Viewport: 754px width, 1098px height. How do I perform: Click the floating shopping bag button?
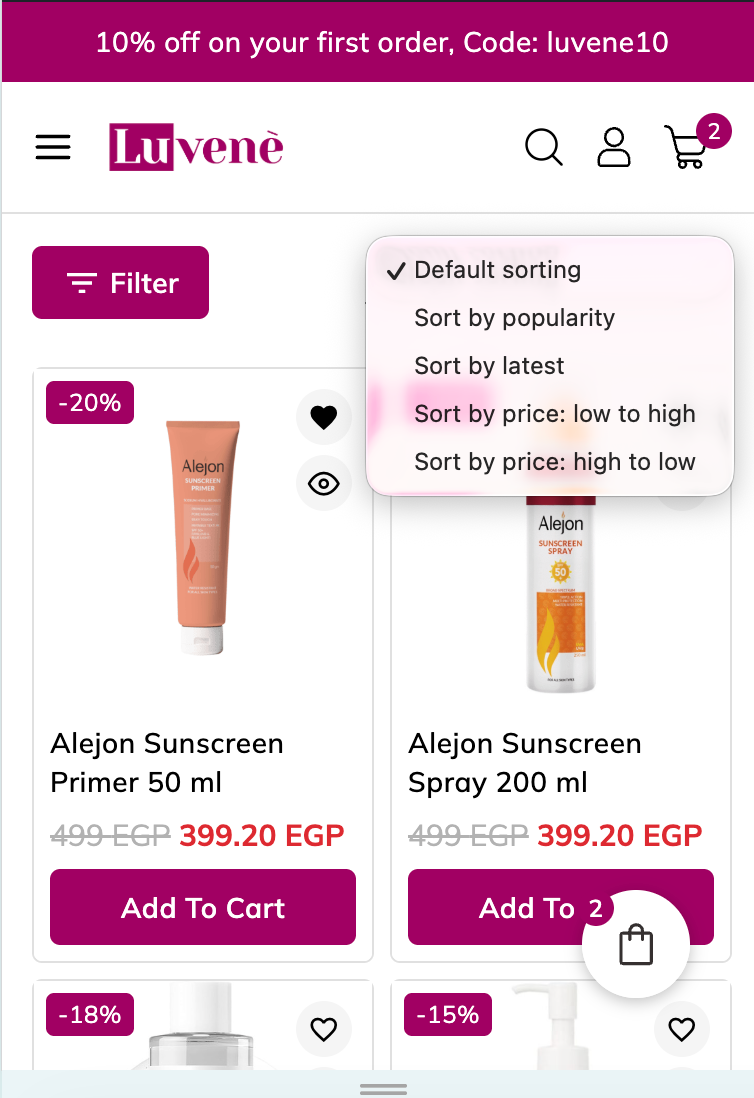(636, 944)
